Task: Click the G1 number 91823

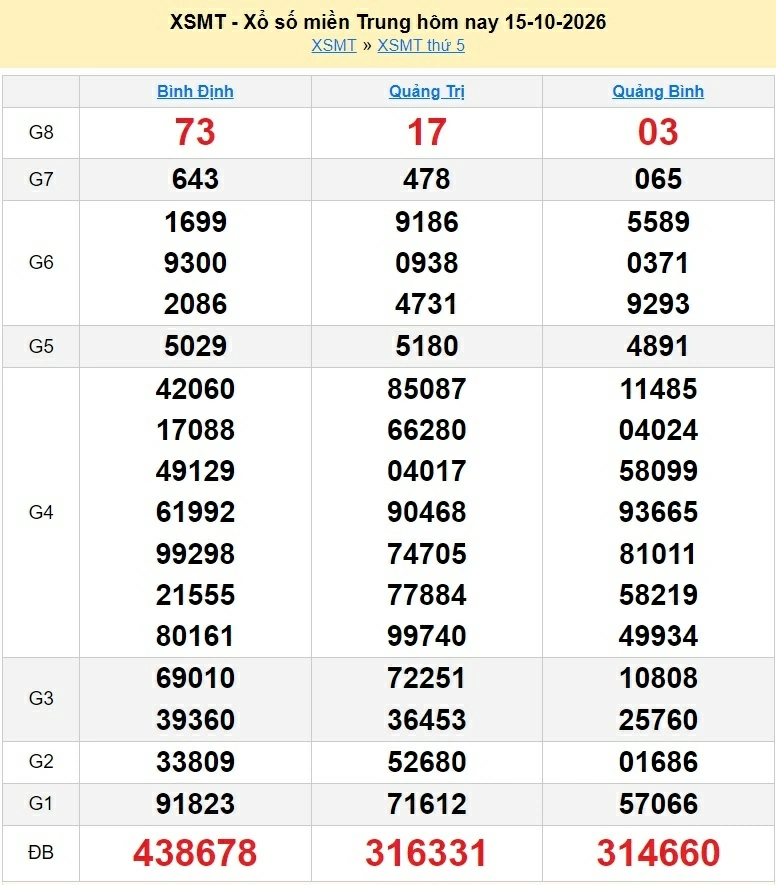Action: (x=195, y=804)
